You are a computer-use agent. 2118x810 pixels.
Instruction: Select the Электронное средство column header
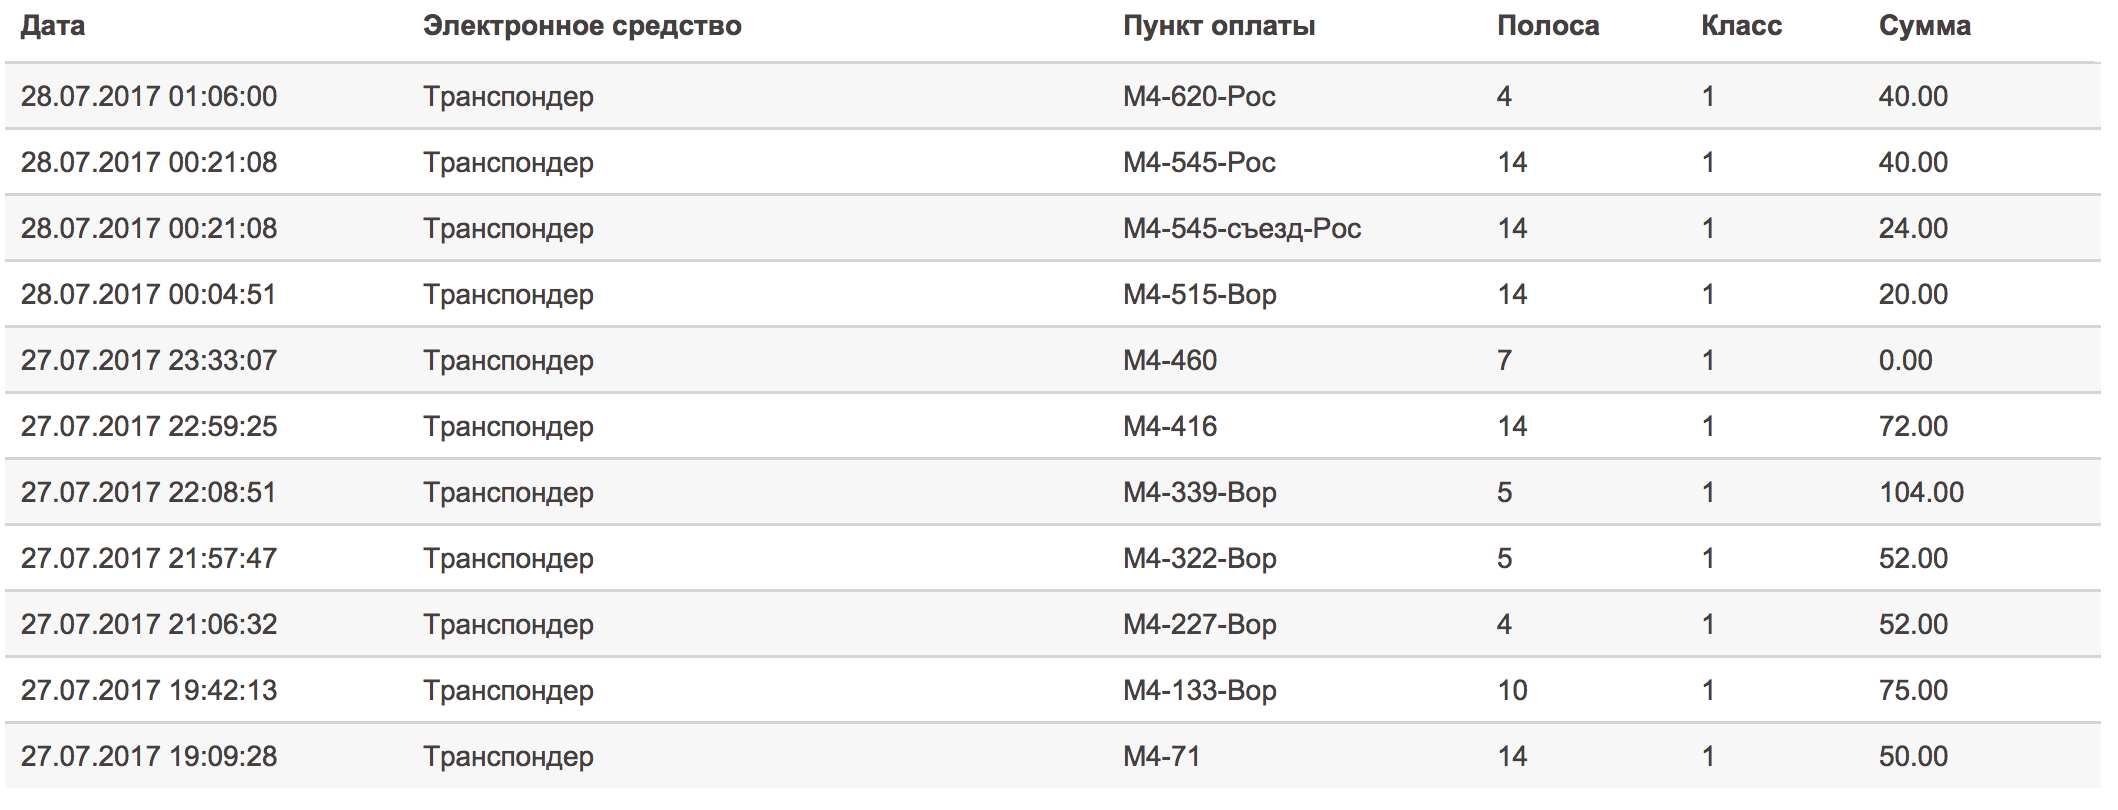click(582, 26)
